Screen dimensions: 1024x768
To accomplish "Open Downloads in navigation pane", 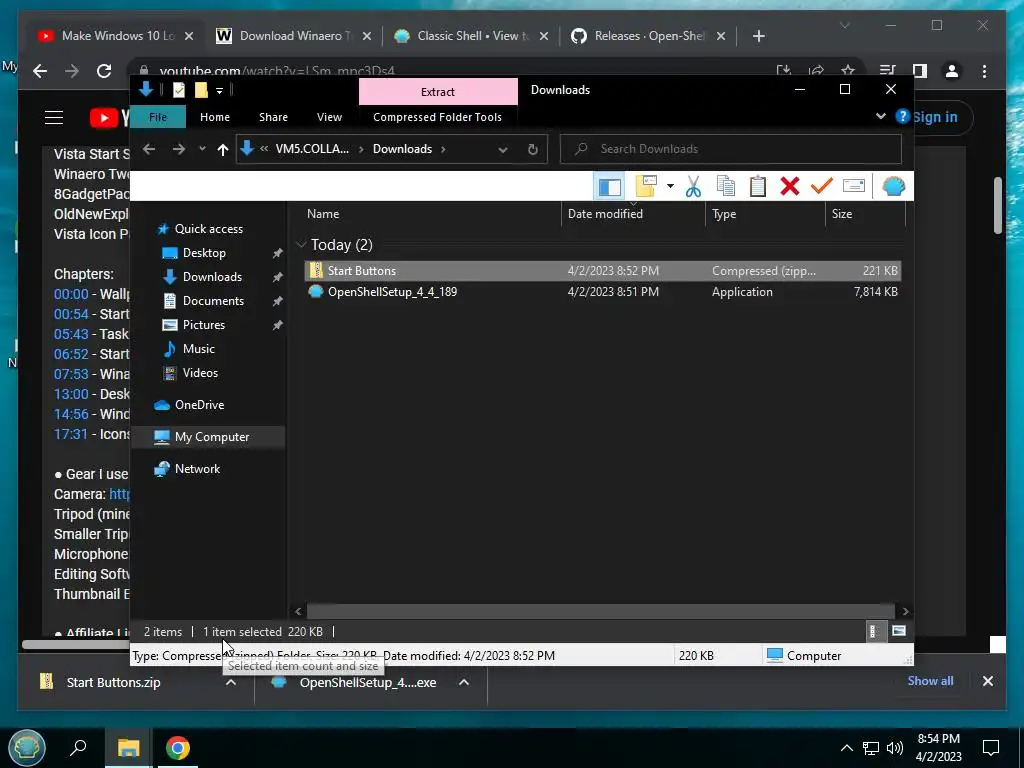I will pos(212,277).
